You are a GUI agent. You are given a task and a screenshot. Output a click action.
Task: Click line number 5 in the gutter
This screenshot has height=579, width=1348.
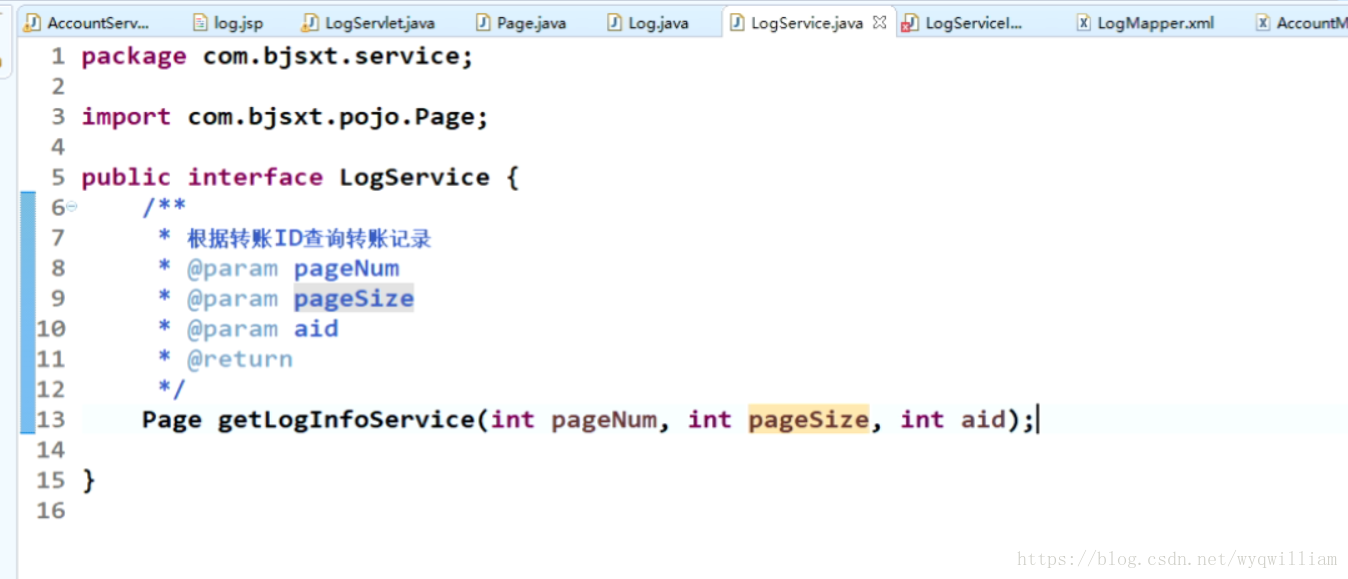tap(58, 178)
